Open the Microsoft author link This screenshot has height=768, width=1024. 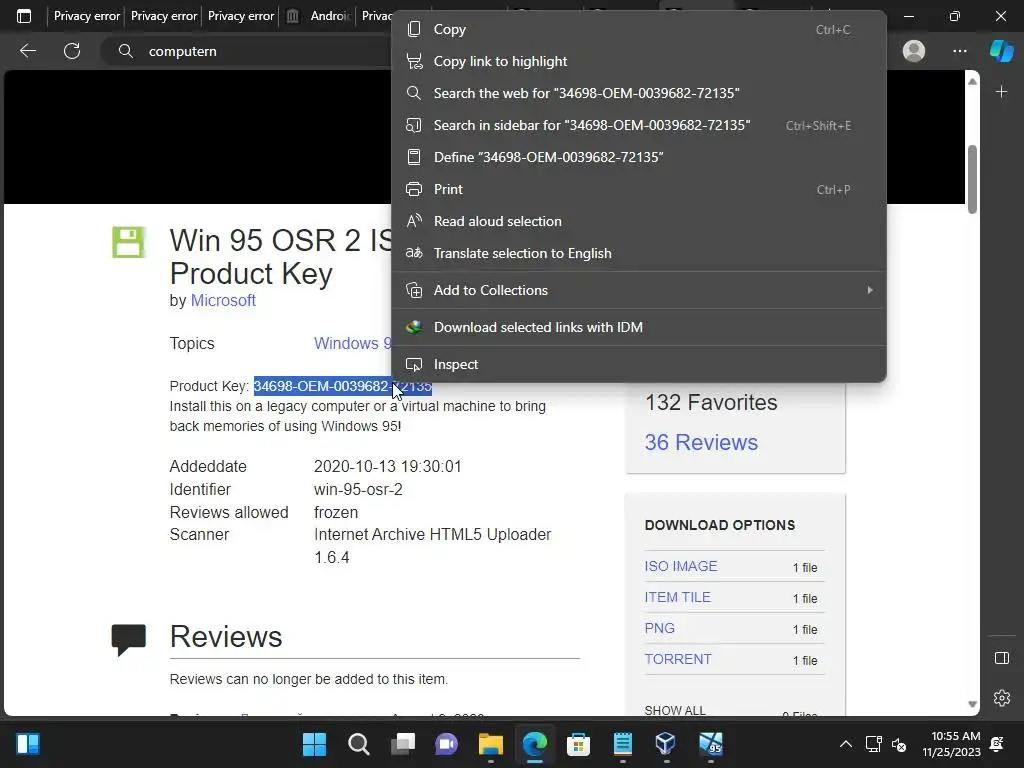tap(223, 300)
